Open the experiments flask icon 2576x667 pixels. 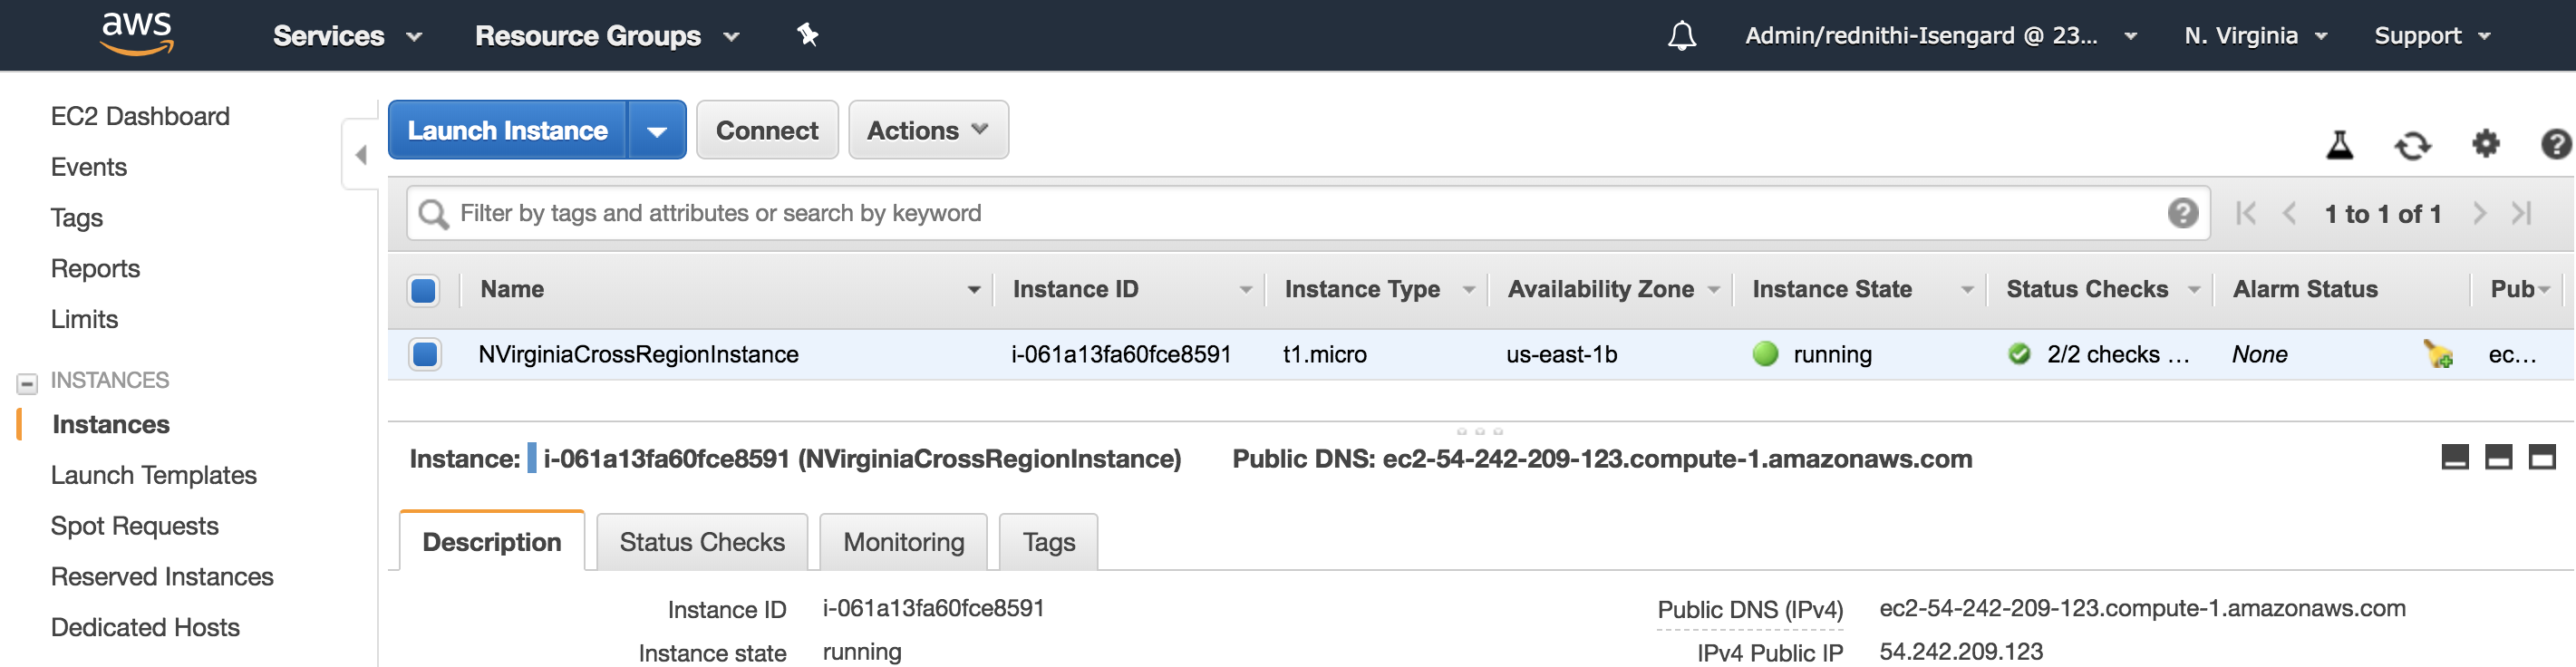(x=2339, y=145)
